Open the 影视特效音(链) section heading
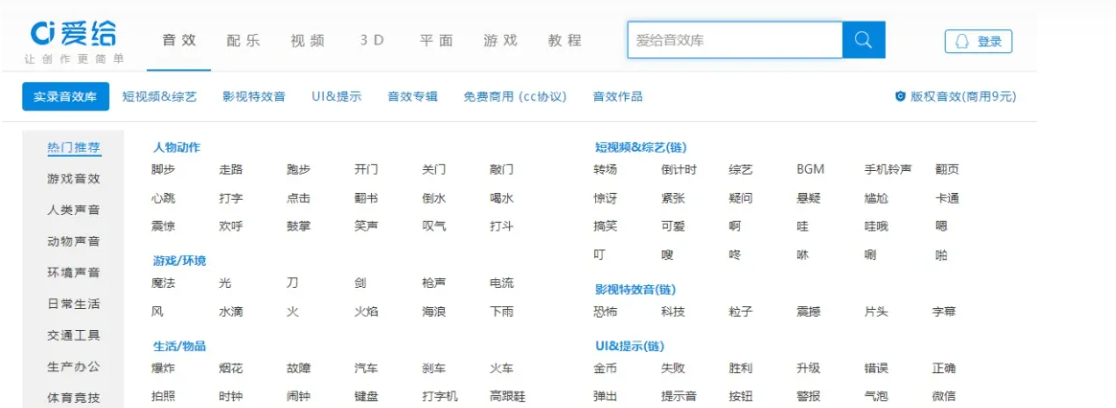The image size is (1116, 408). 636,289
